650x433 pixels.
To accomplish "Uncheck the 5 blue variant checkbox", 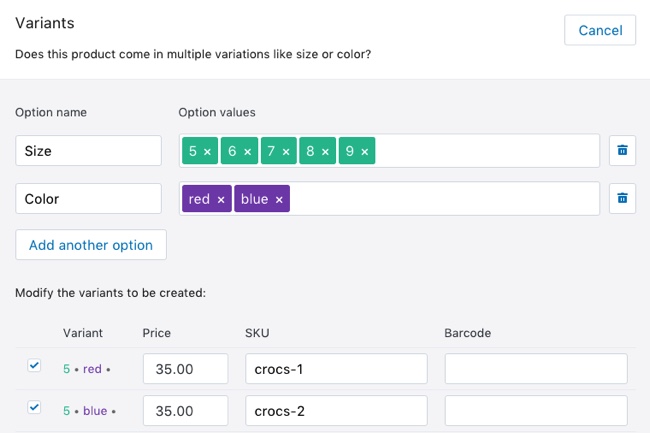I will (34, 407).
